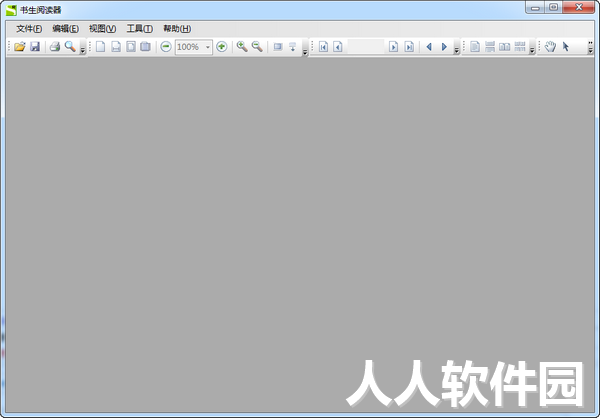Switch to continuous facing layout
Image resolution: width=600 pixels, height=418 pixels.
pos(520,47)
